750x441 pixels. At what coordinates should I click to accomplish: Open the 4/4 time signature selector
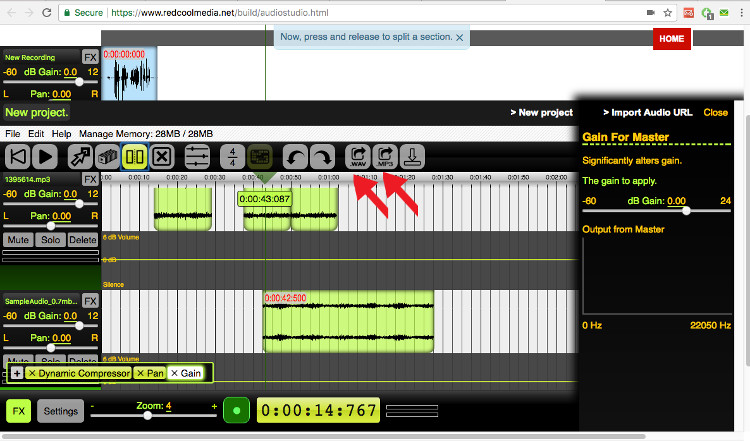[x=232, y=156]
